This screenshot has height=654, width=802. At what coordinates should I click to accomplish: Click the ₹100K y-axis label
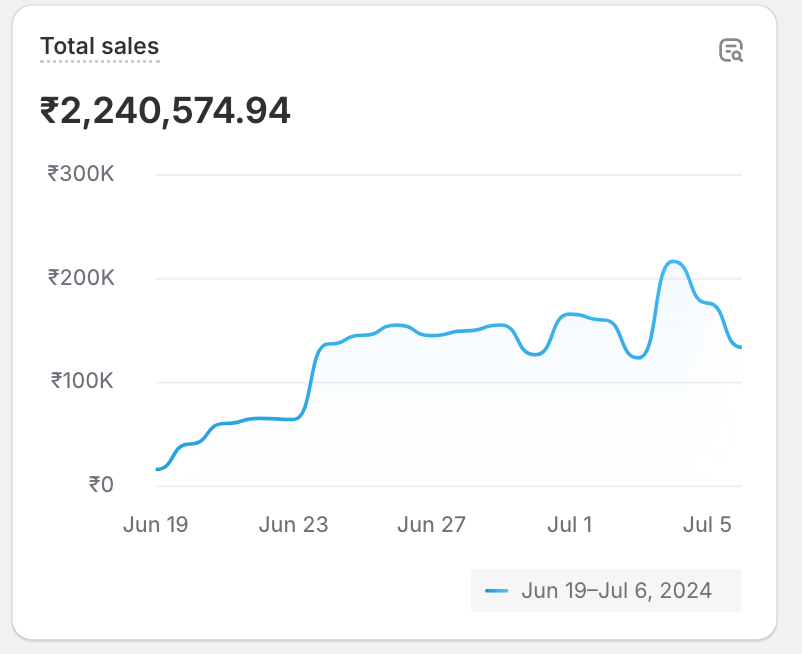pos(81,381)
